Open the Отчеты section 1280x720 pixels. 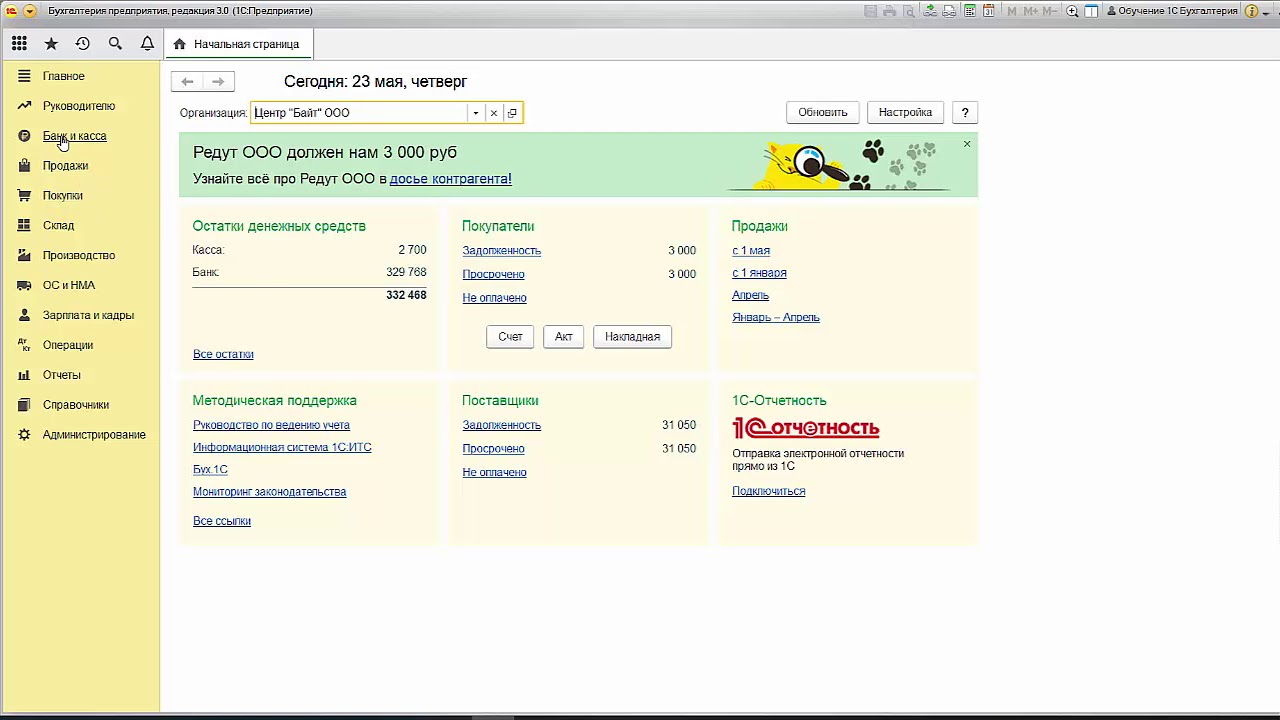coord(62,375)
